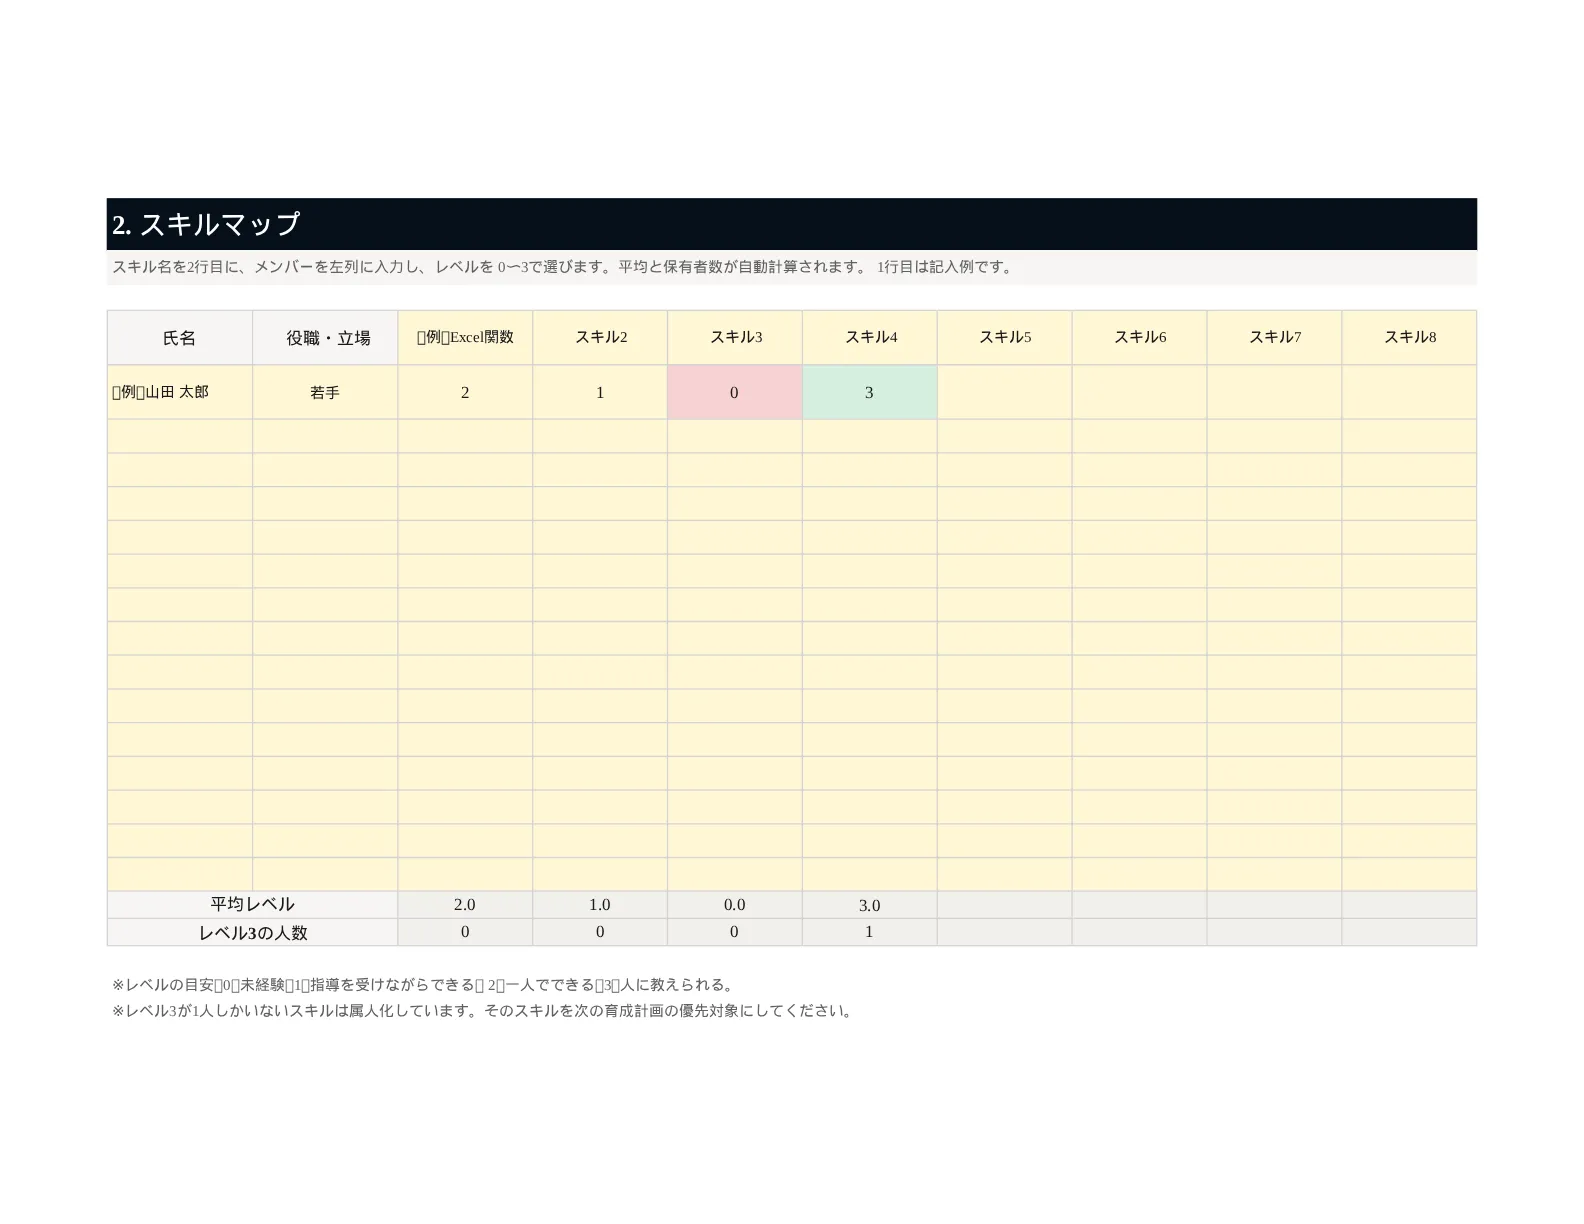Viewport: 1584px width, 1224px height.
Task: Click the '役職・立場' column header
Action: click(325, 338)
